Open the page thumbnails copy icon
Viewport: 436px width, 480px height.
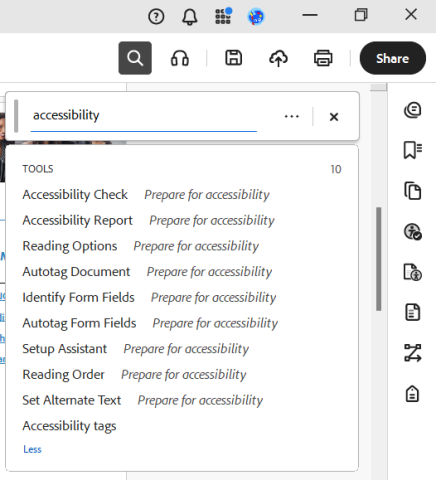pyautogui.click(x=413, y=191)
